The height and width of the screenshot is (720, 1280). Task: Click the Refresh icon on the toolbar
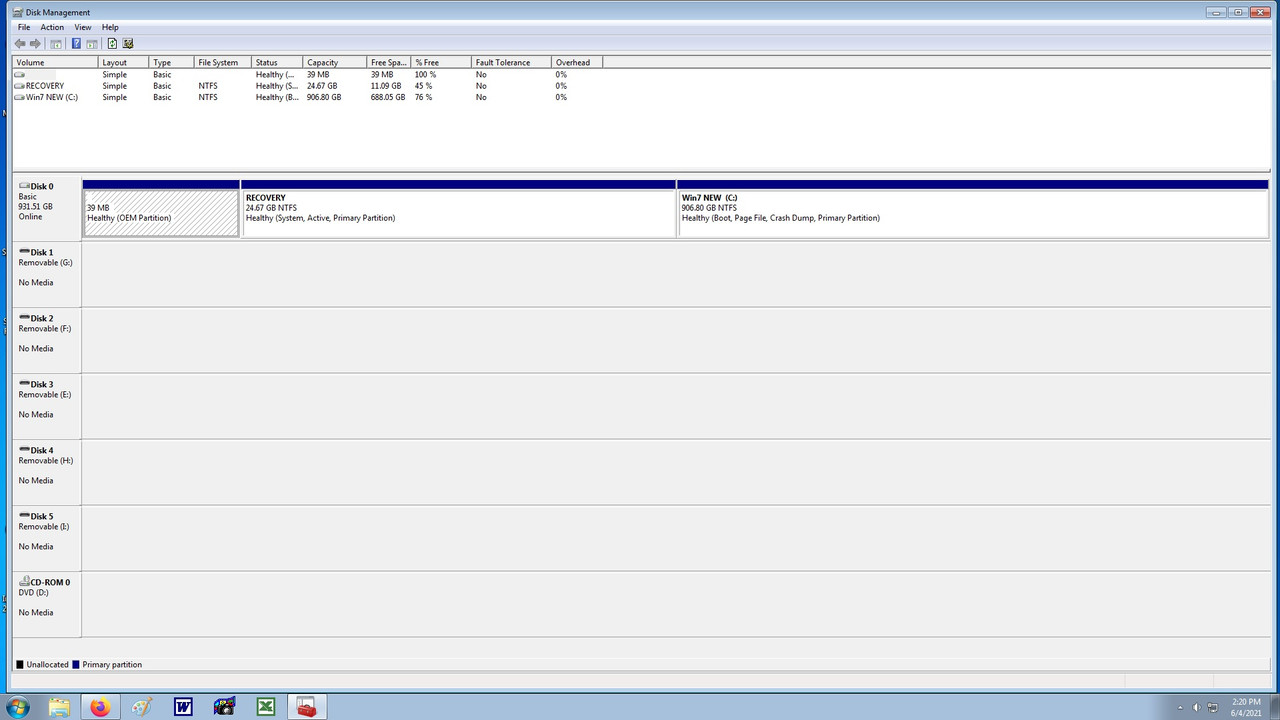tap(112, 44)
